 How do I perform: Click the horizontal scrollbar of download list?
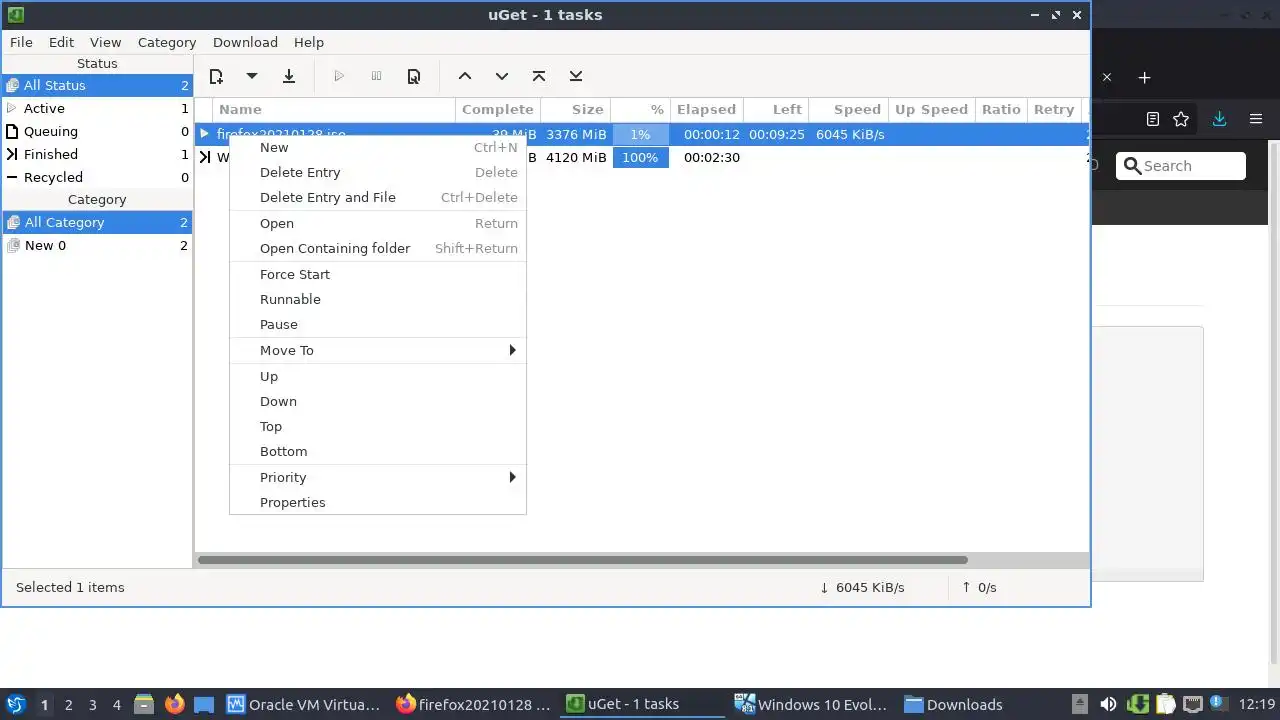(583, 560)
